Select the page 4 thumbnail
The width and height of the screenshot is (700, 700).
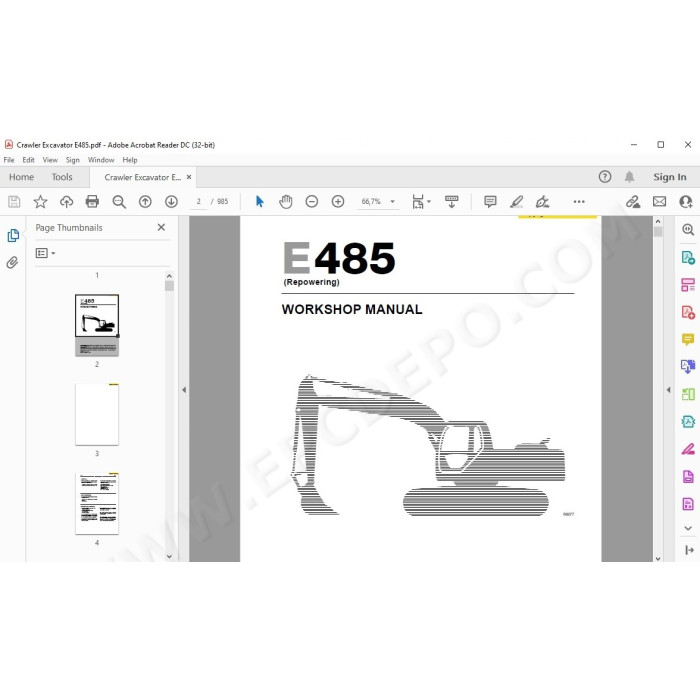(x=97, y=504)
